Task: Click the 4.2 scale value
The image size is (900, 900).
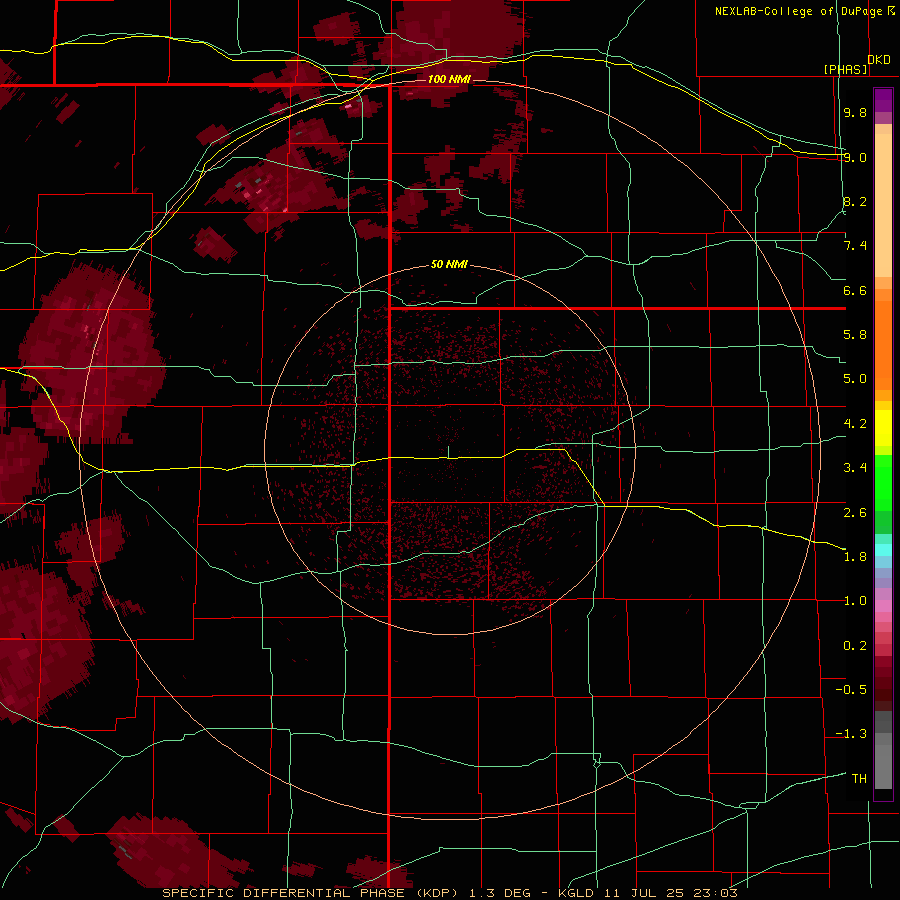Action: tap(855, 423)
